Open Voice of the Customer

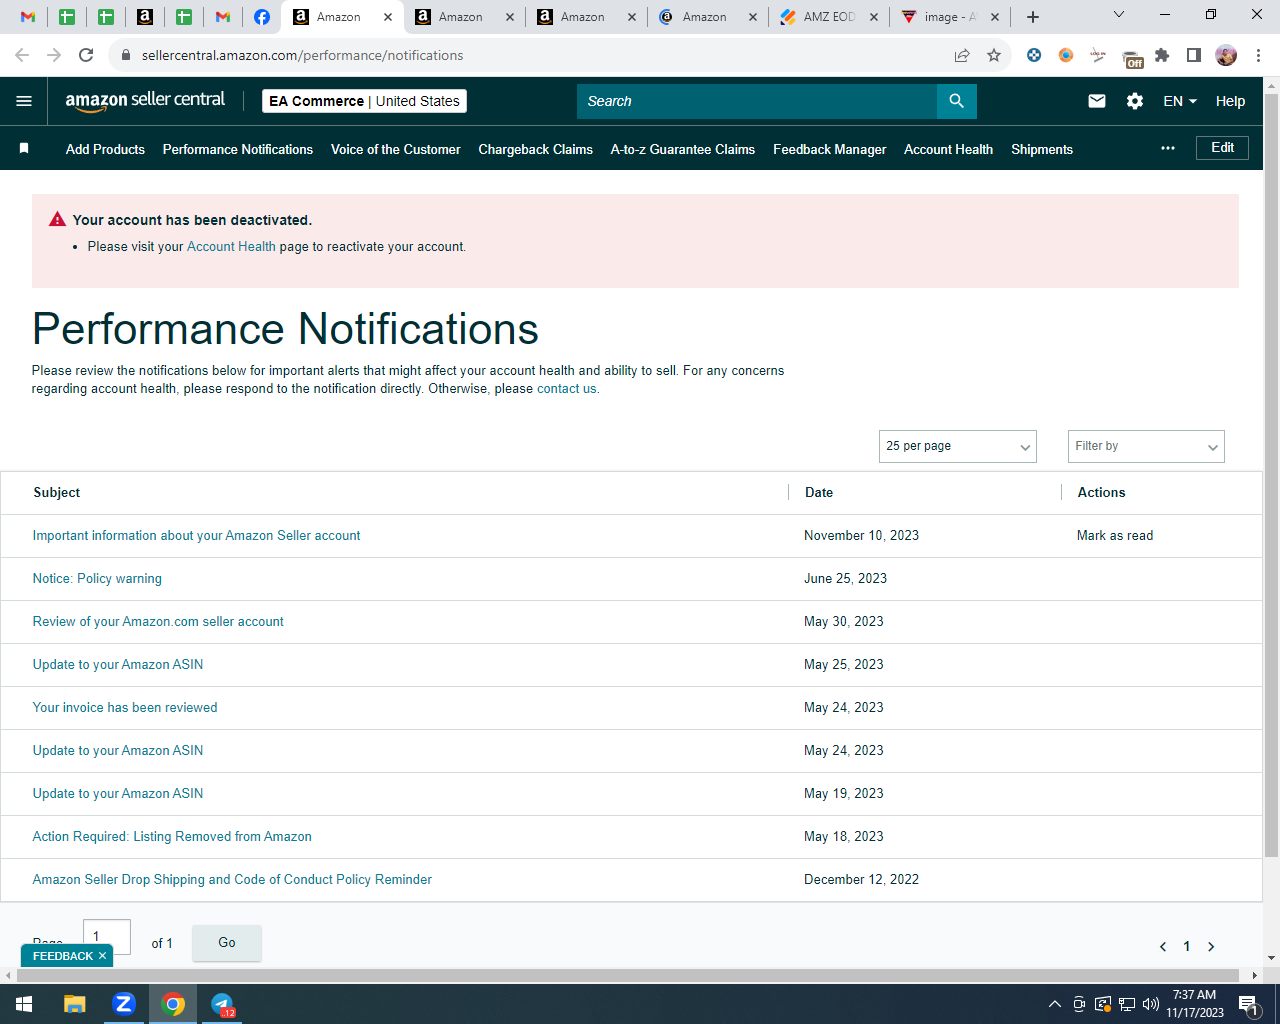396,149
